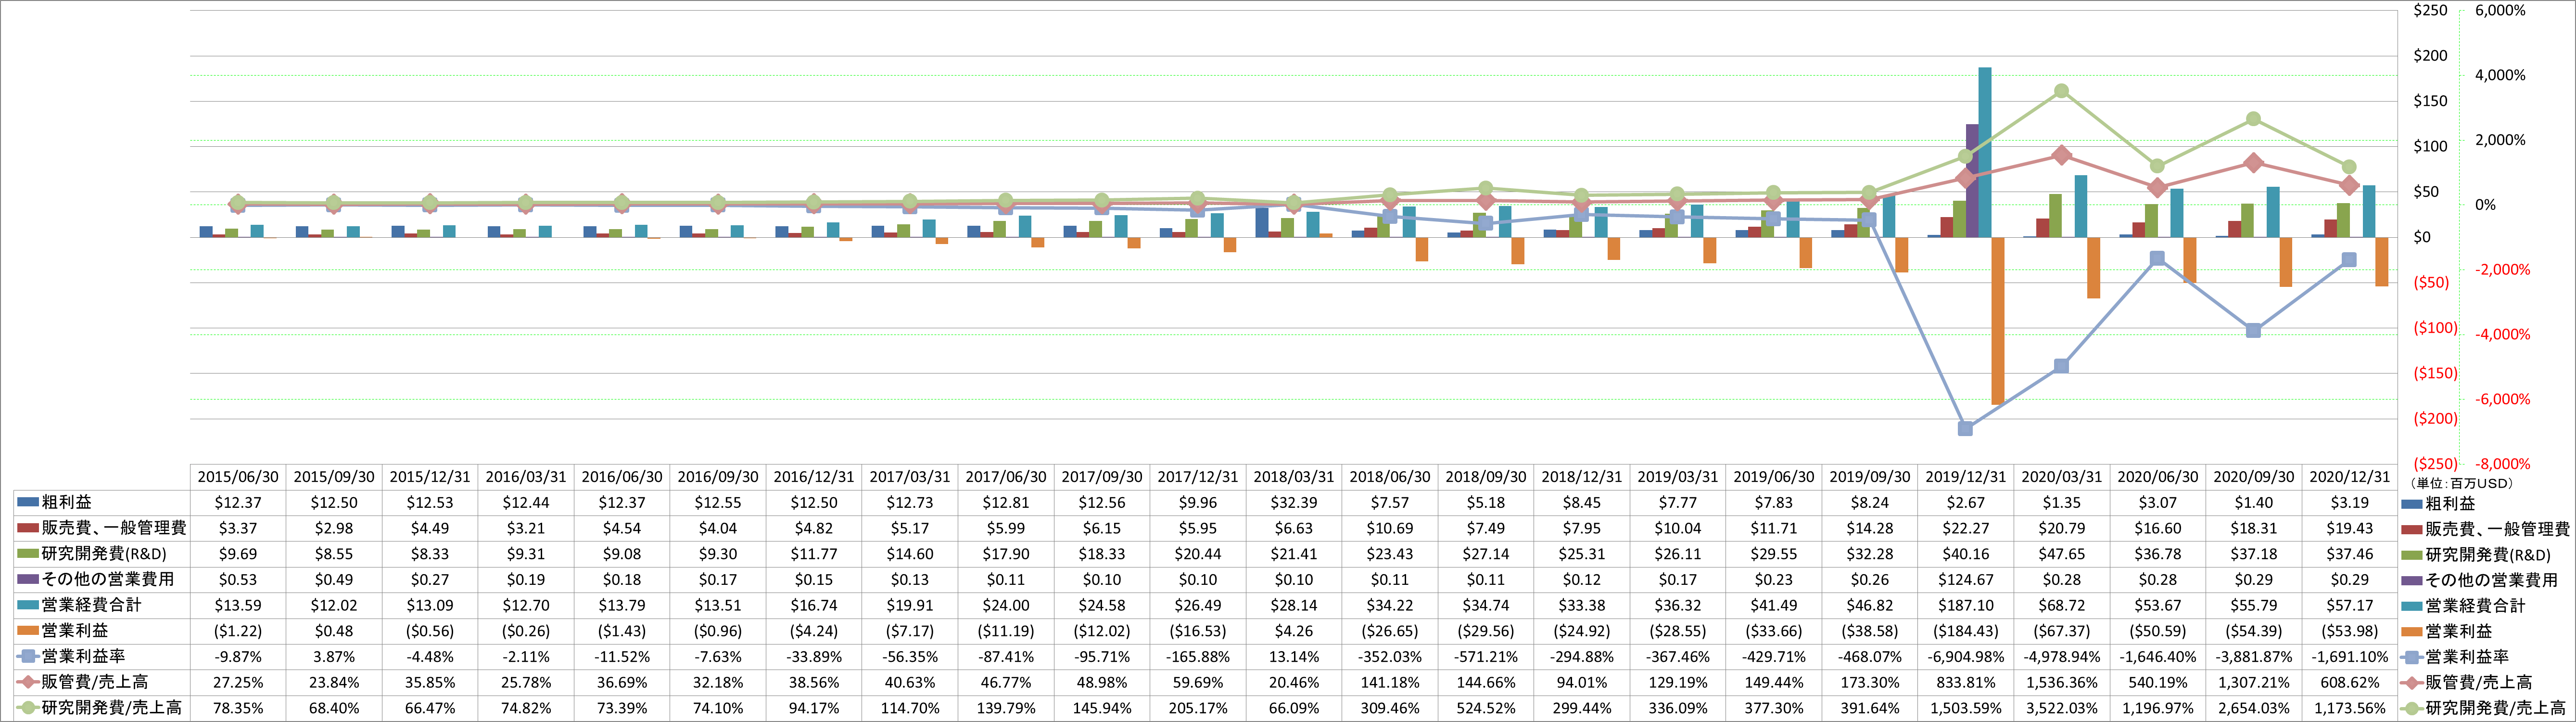Select the ($1.22) operating income cell

238,631
